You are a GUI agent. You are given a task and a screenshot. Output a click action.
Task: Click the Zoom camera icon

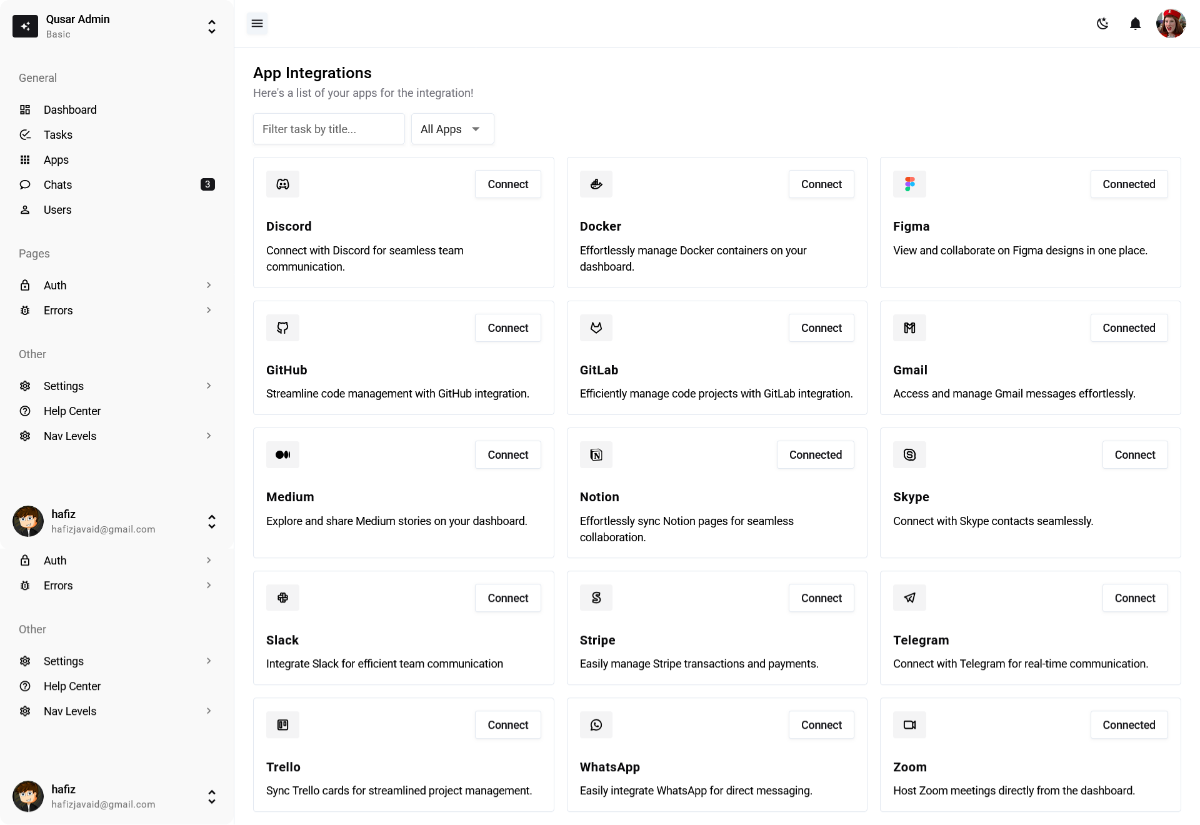pyautogui.click(x=910, y=725)
